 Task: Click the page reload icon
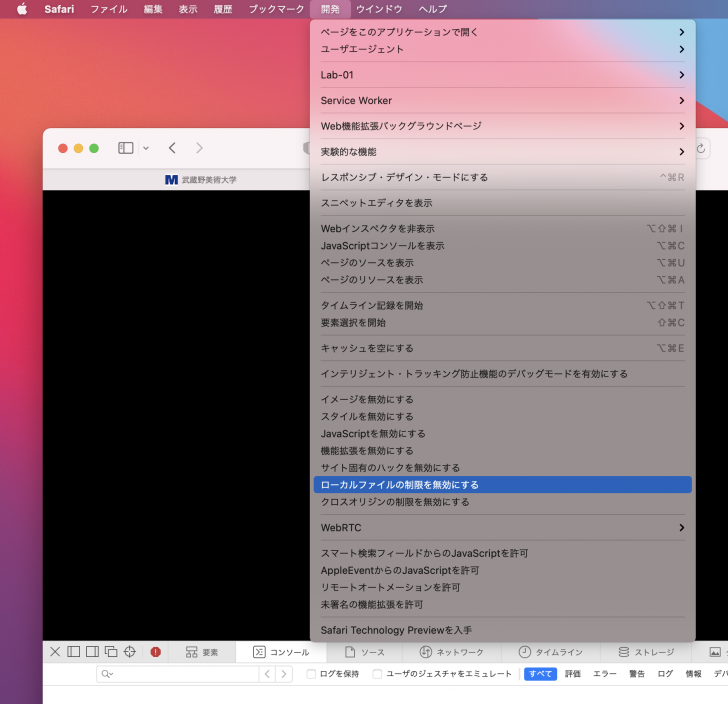coord(701,148)
